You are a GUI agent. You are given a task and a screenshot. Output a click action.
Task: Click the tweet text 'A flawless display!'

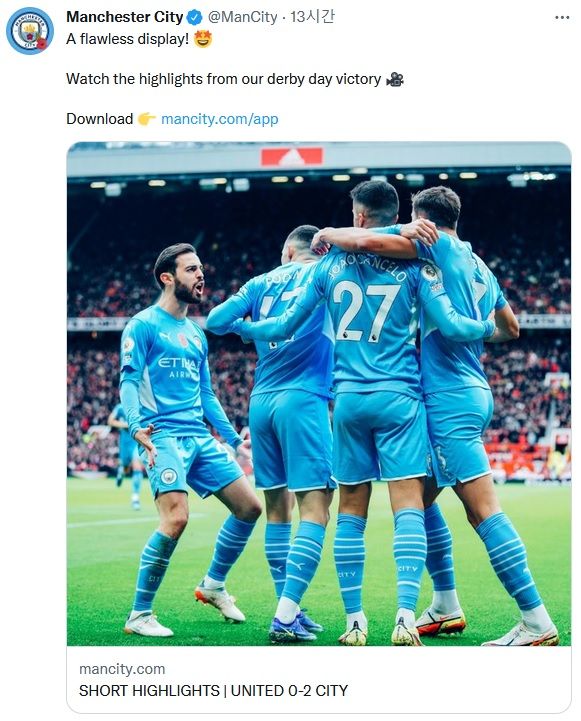[x=127, y=39]
